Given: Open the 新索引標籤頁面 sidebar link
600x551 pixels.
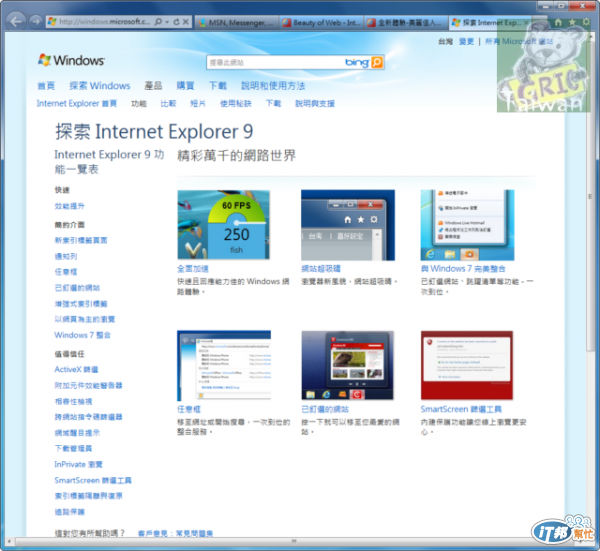Looking at the screenshot, I should point(81,240).
